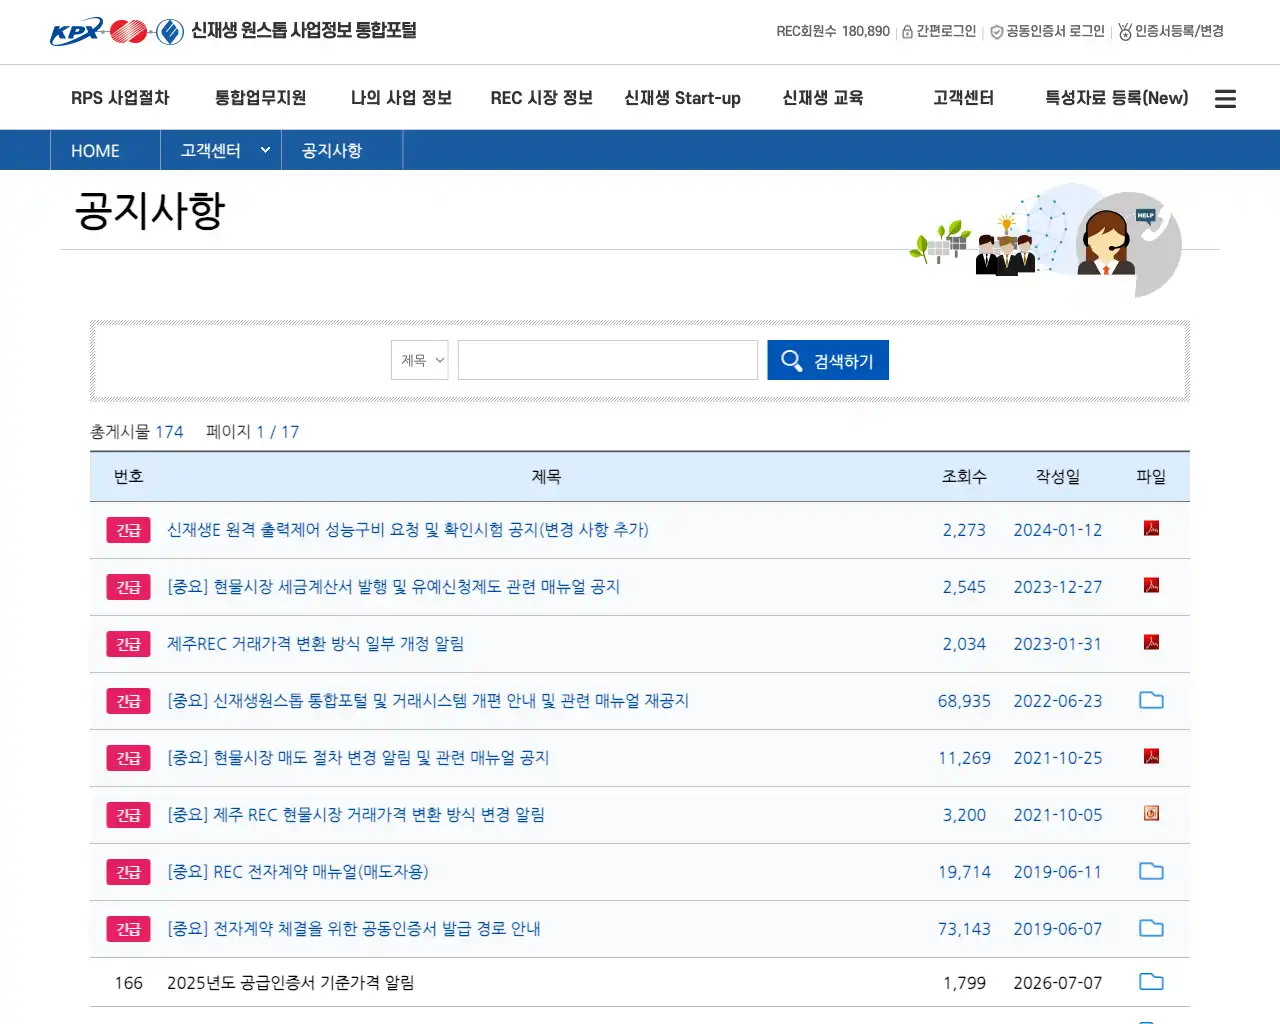Open notice 신재생E 원격 출력제어 성능구비 요청

pos(408,530)
